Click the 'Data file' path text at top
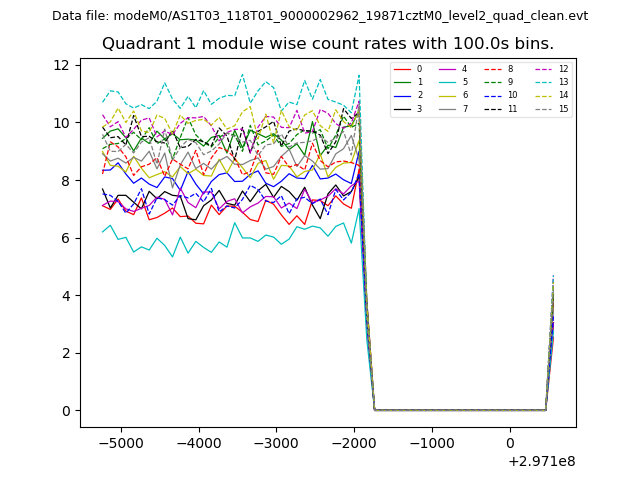Image resolution: width=640 pixels, height=480 pixels. pos(320,15)
